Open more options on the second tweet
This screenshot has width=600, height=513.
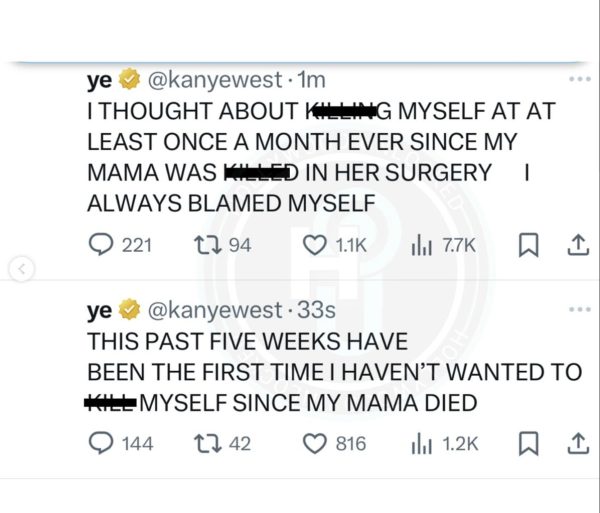[x=579, y=309]
